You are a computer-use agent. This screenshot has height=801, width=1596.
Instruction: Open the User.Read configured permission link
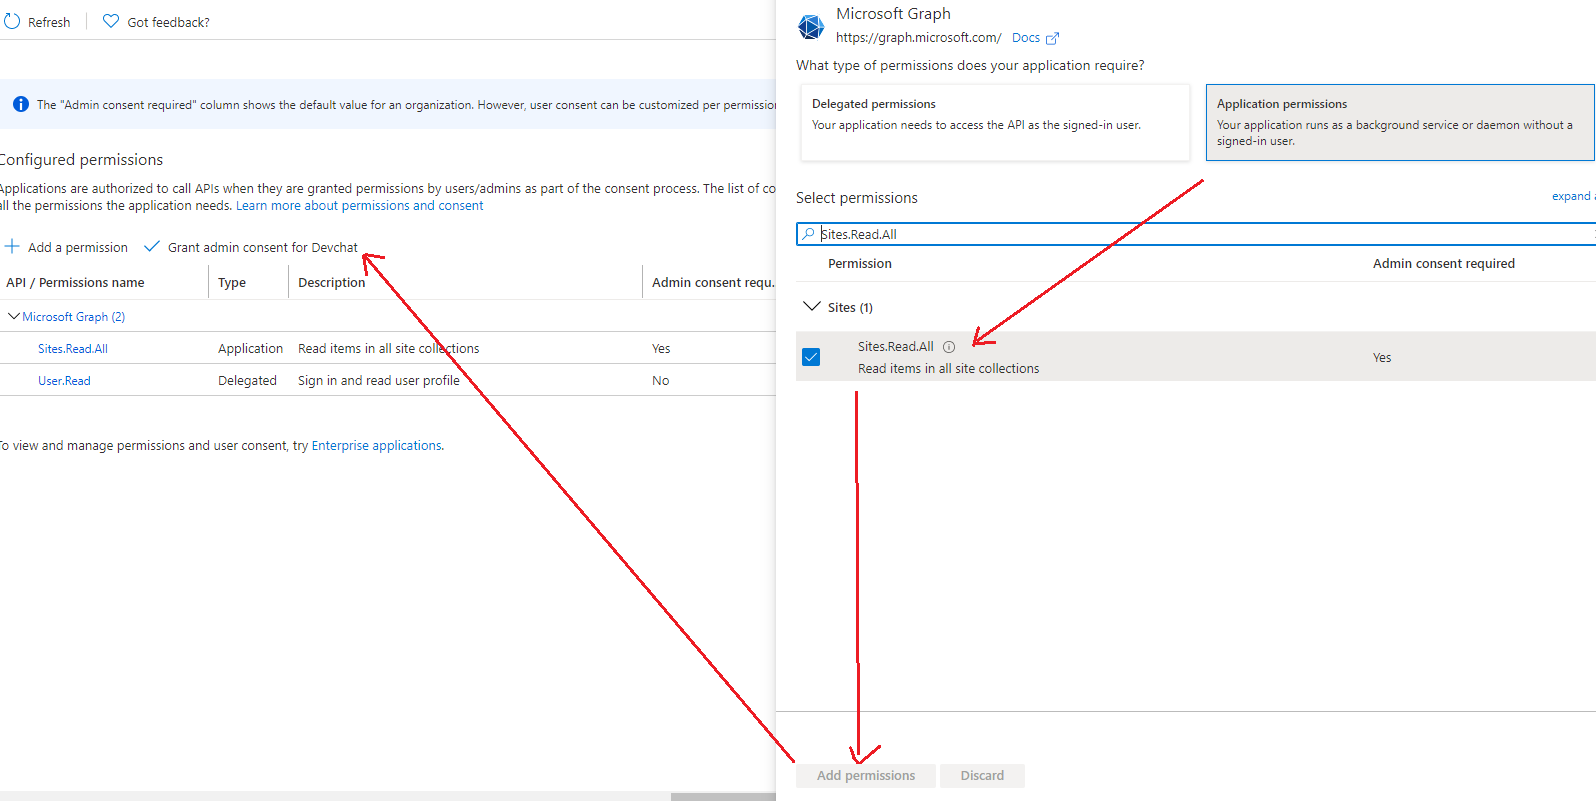click(x=64, y=381)
